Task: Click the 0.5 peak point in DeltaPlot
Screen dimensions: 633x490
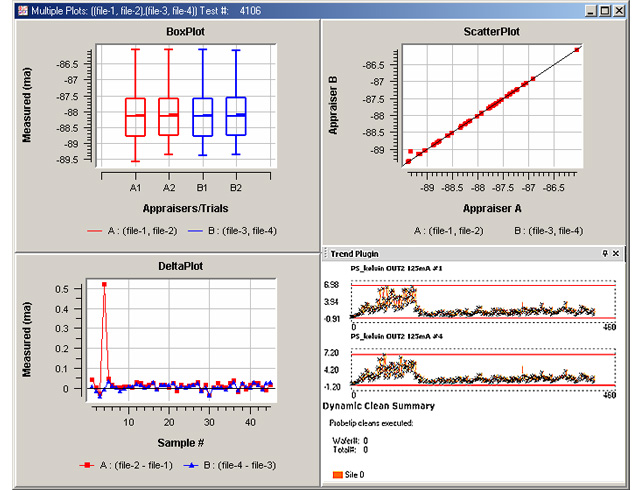Action: click(105, 285)
